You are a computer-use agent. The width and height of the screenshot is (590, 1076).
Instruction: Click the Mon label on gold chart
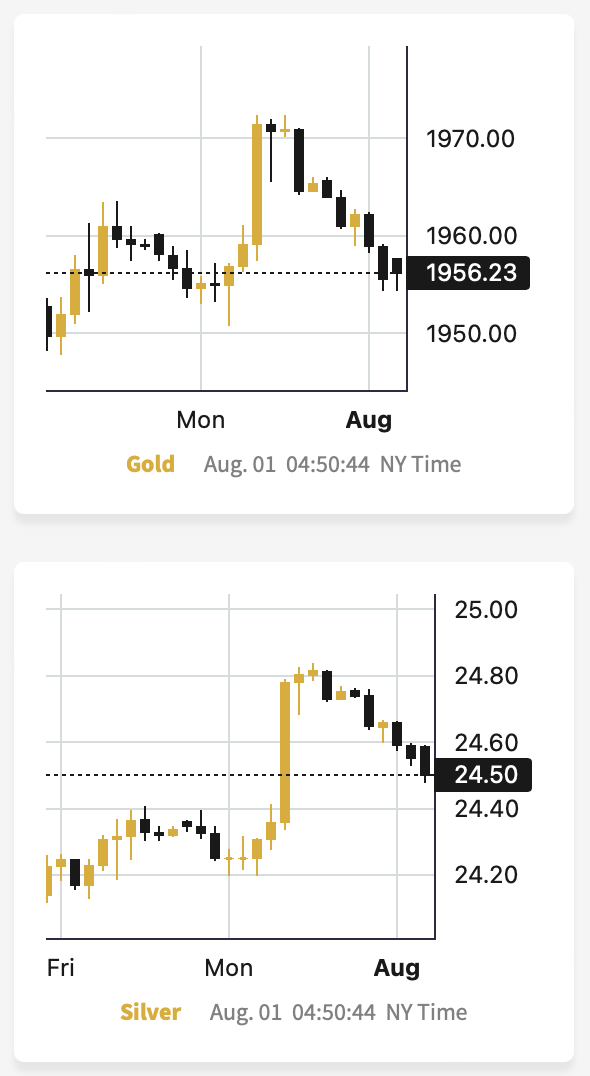[x=200, y=419]
